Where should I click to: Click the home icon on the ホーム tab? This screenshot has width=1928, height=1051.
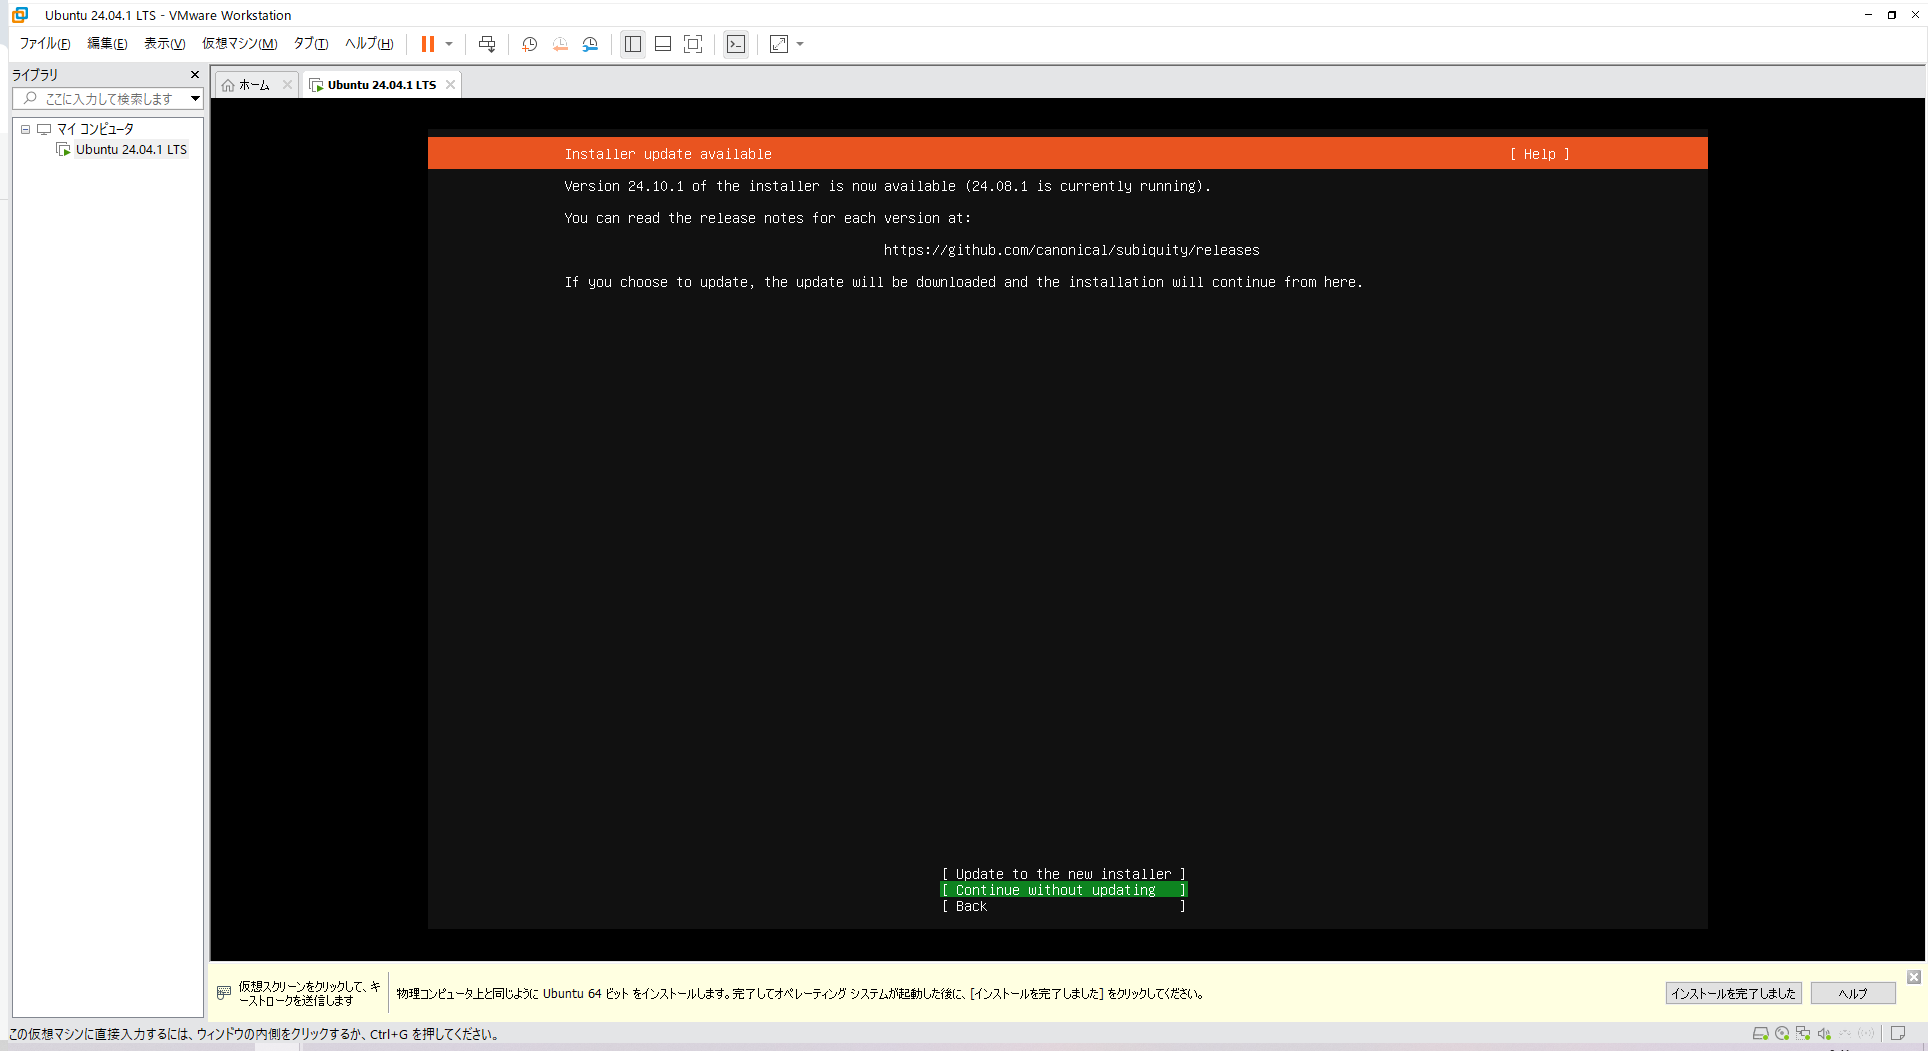click(228, 85)
